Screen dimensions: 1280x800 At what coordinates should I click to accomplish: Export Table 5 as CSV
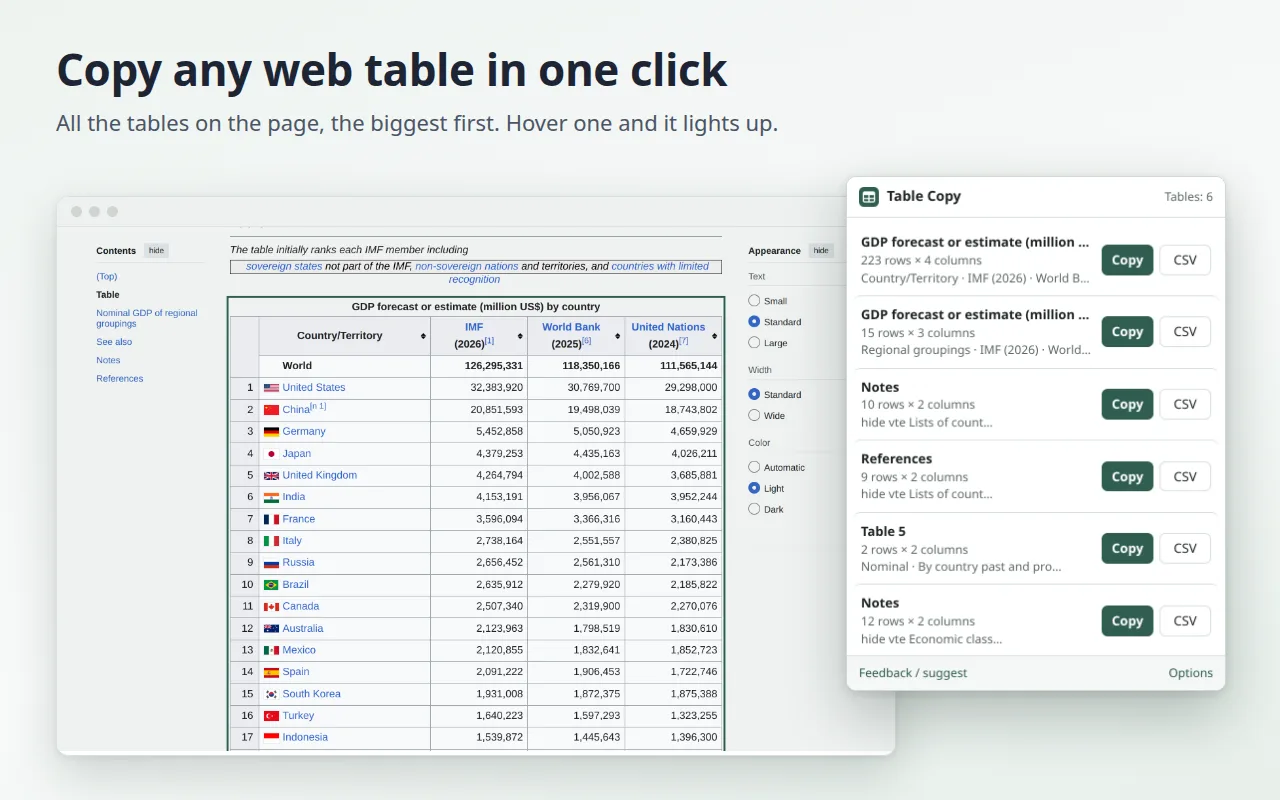(x=1185, y=548)
